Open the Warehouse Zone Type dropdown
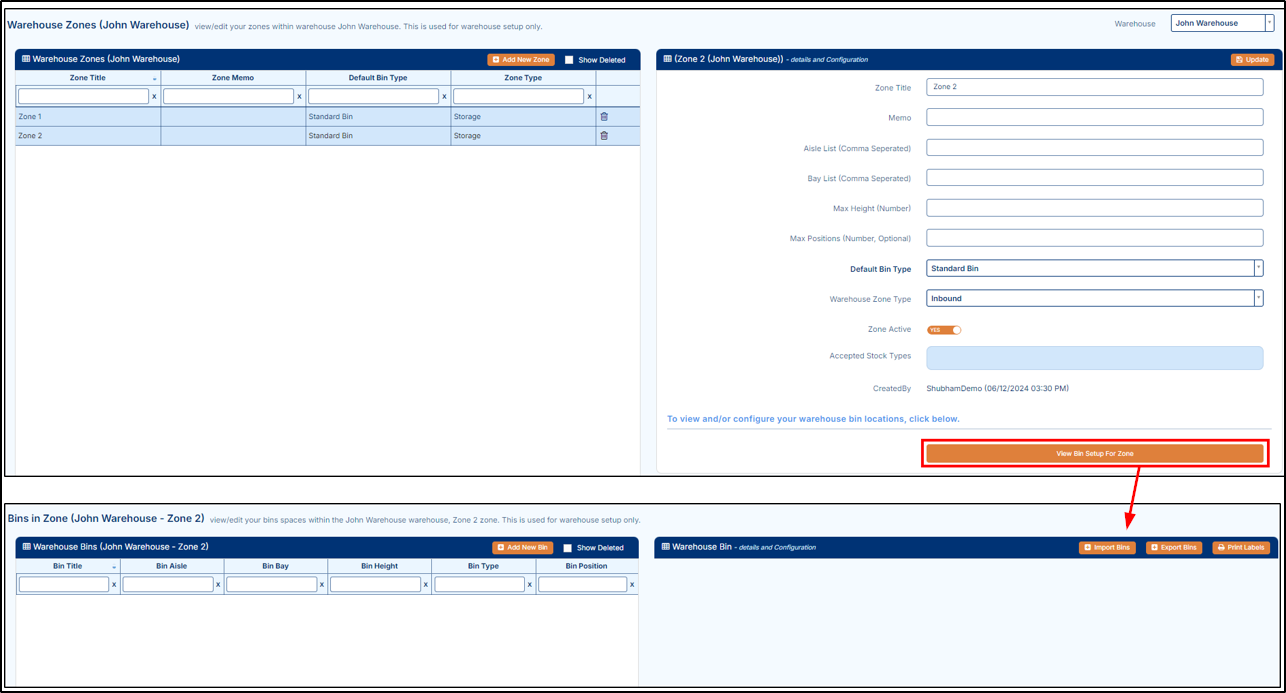This screenshot has height=693, width=1286. [1257, 298]
